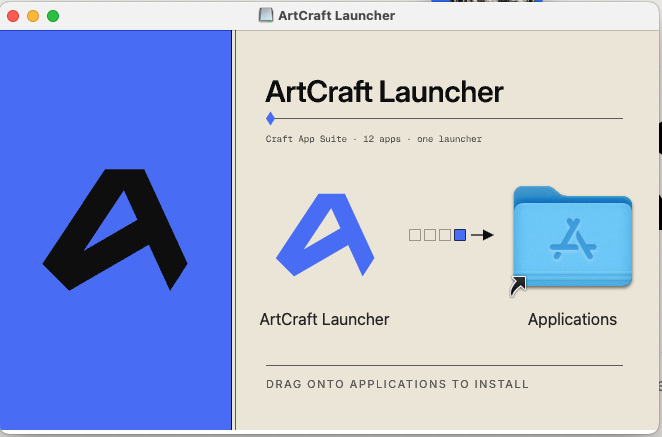Click the Applications folder label
Viewport: 662px width, 437px height.
(572, 320)
